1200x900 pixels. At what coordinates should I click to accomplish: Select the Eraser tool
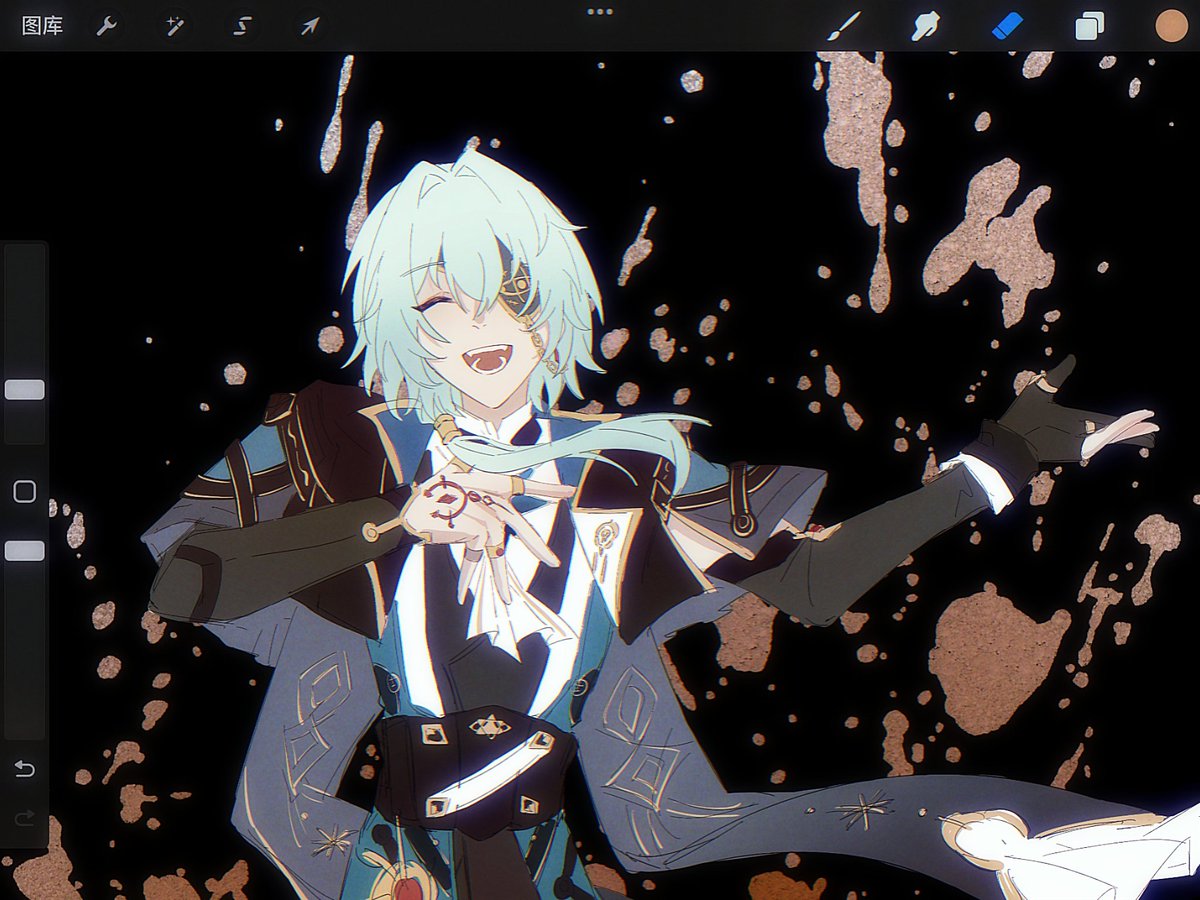point(1007,26)
